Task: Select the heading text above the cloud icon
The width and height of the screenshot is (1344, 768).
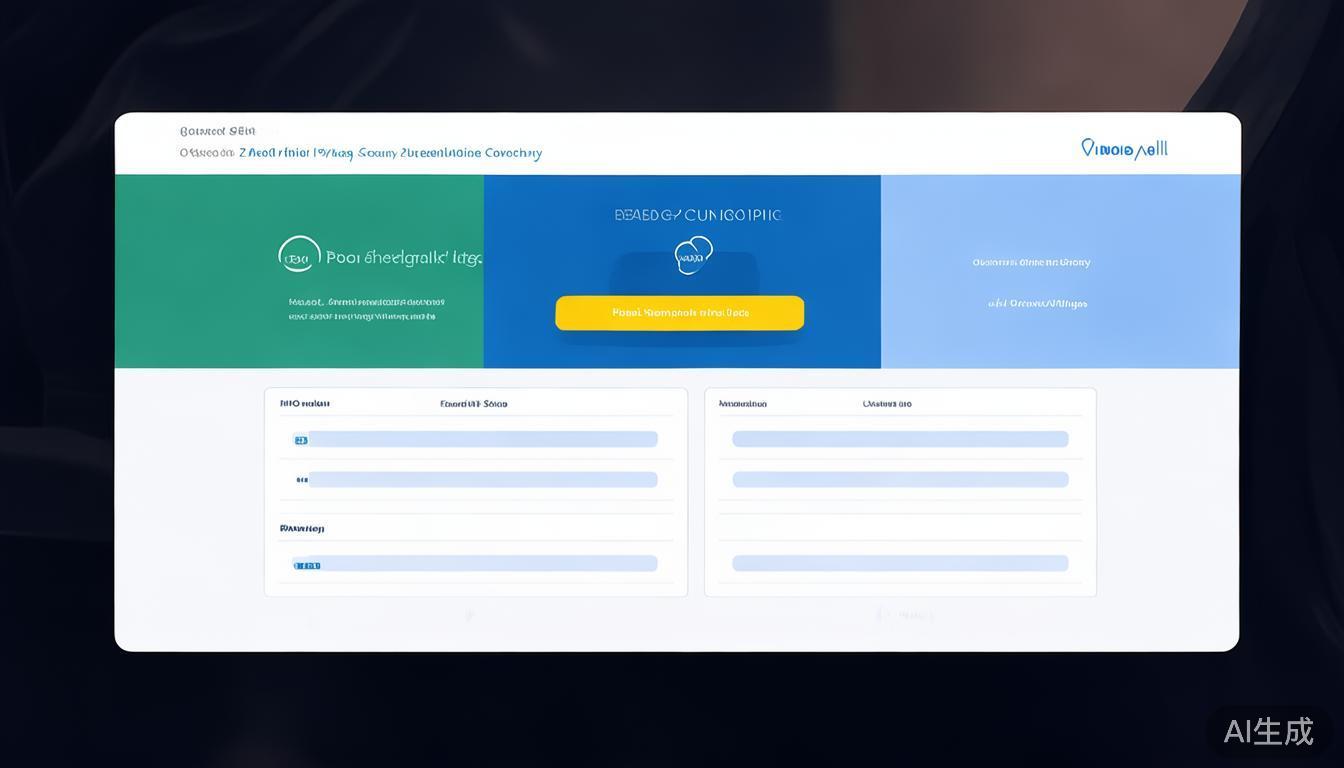Action: coord(697,215)
